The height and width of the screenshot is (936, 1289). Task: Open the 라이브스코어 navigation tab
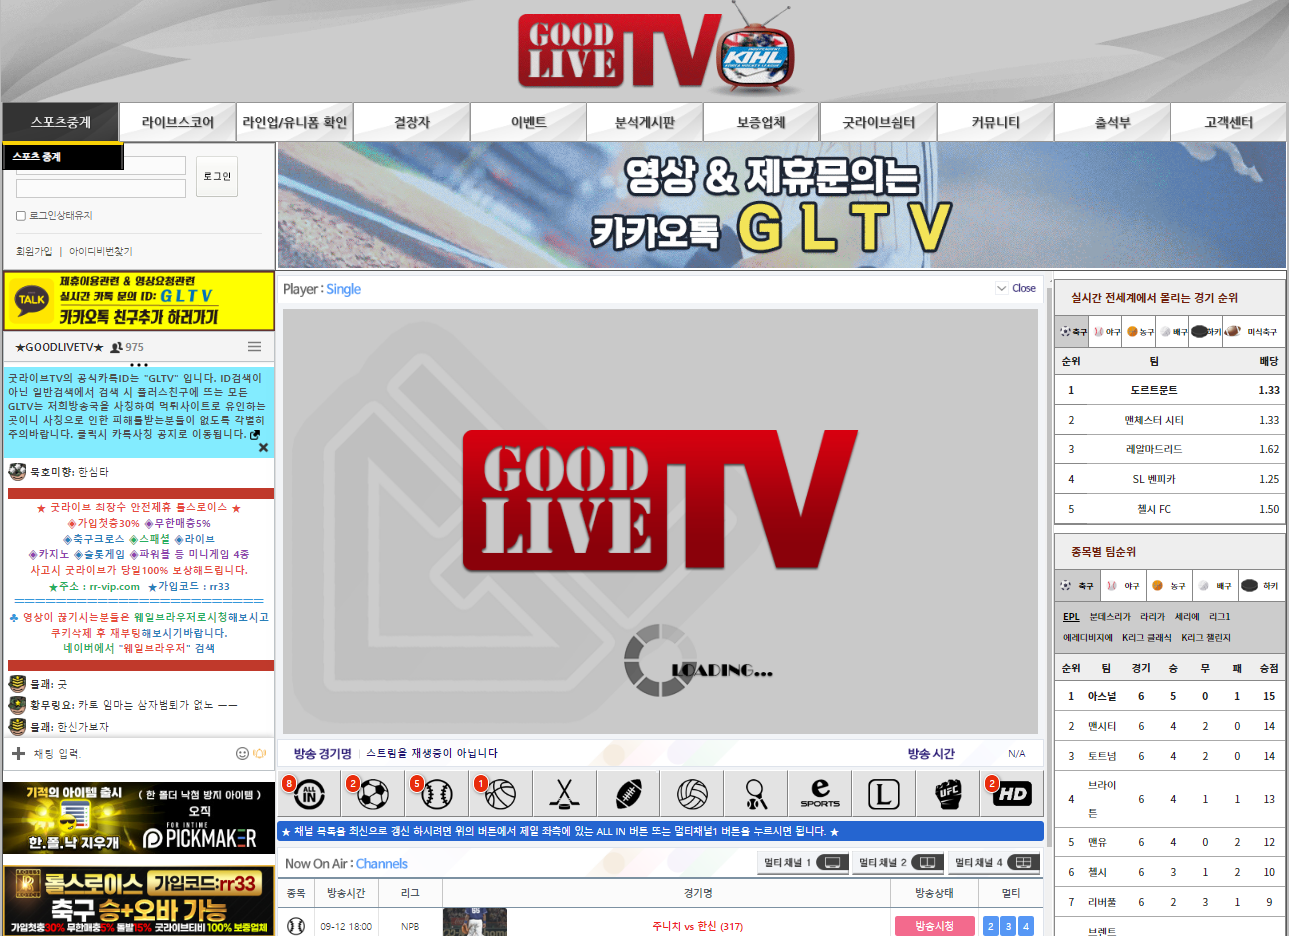point(178,122)
